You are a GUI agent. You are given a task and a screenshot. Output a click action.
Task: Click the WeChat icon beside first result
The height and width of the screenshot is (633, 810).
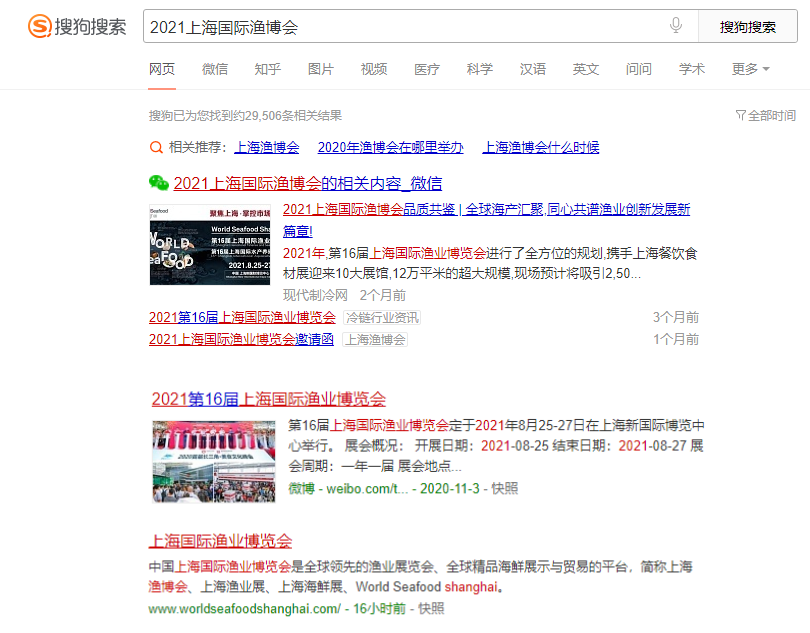[x=159, y=183]
